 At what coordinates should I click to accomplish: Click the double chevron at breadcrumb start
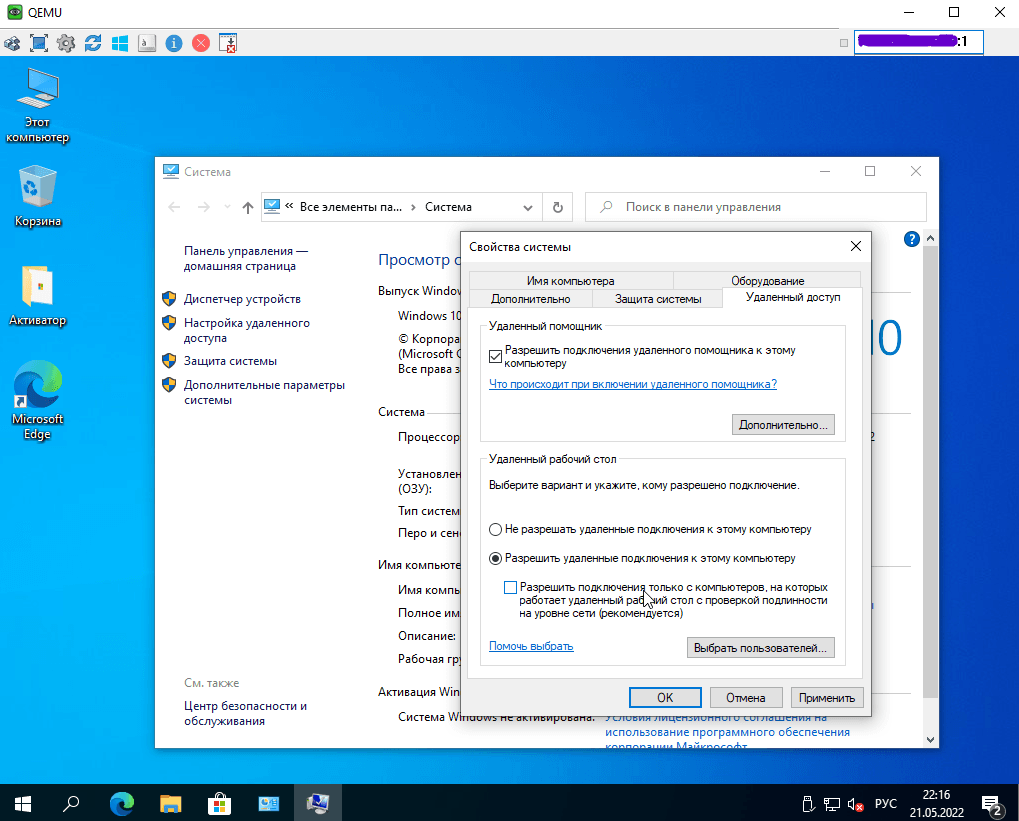289,207
